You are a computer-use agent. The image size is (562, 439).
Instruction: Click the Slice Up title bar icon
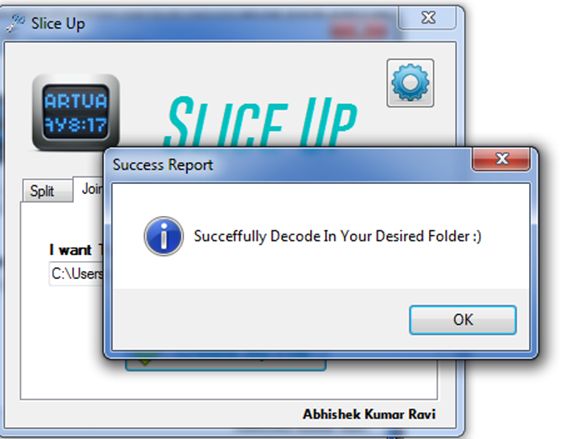pos(15,24)
